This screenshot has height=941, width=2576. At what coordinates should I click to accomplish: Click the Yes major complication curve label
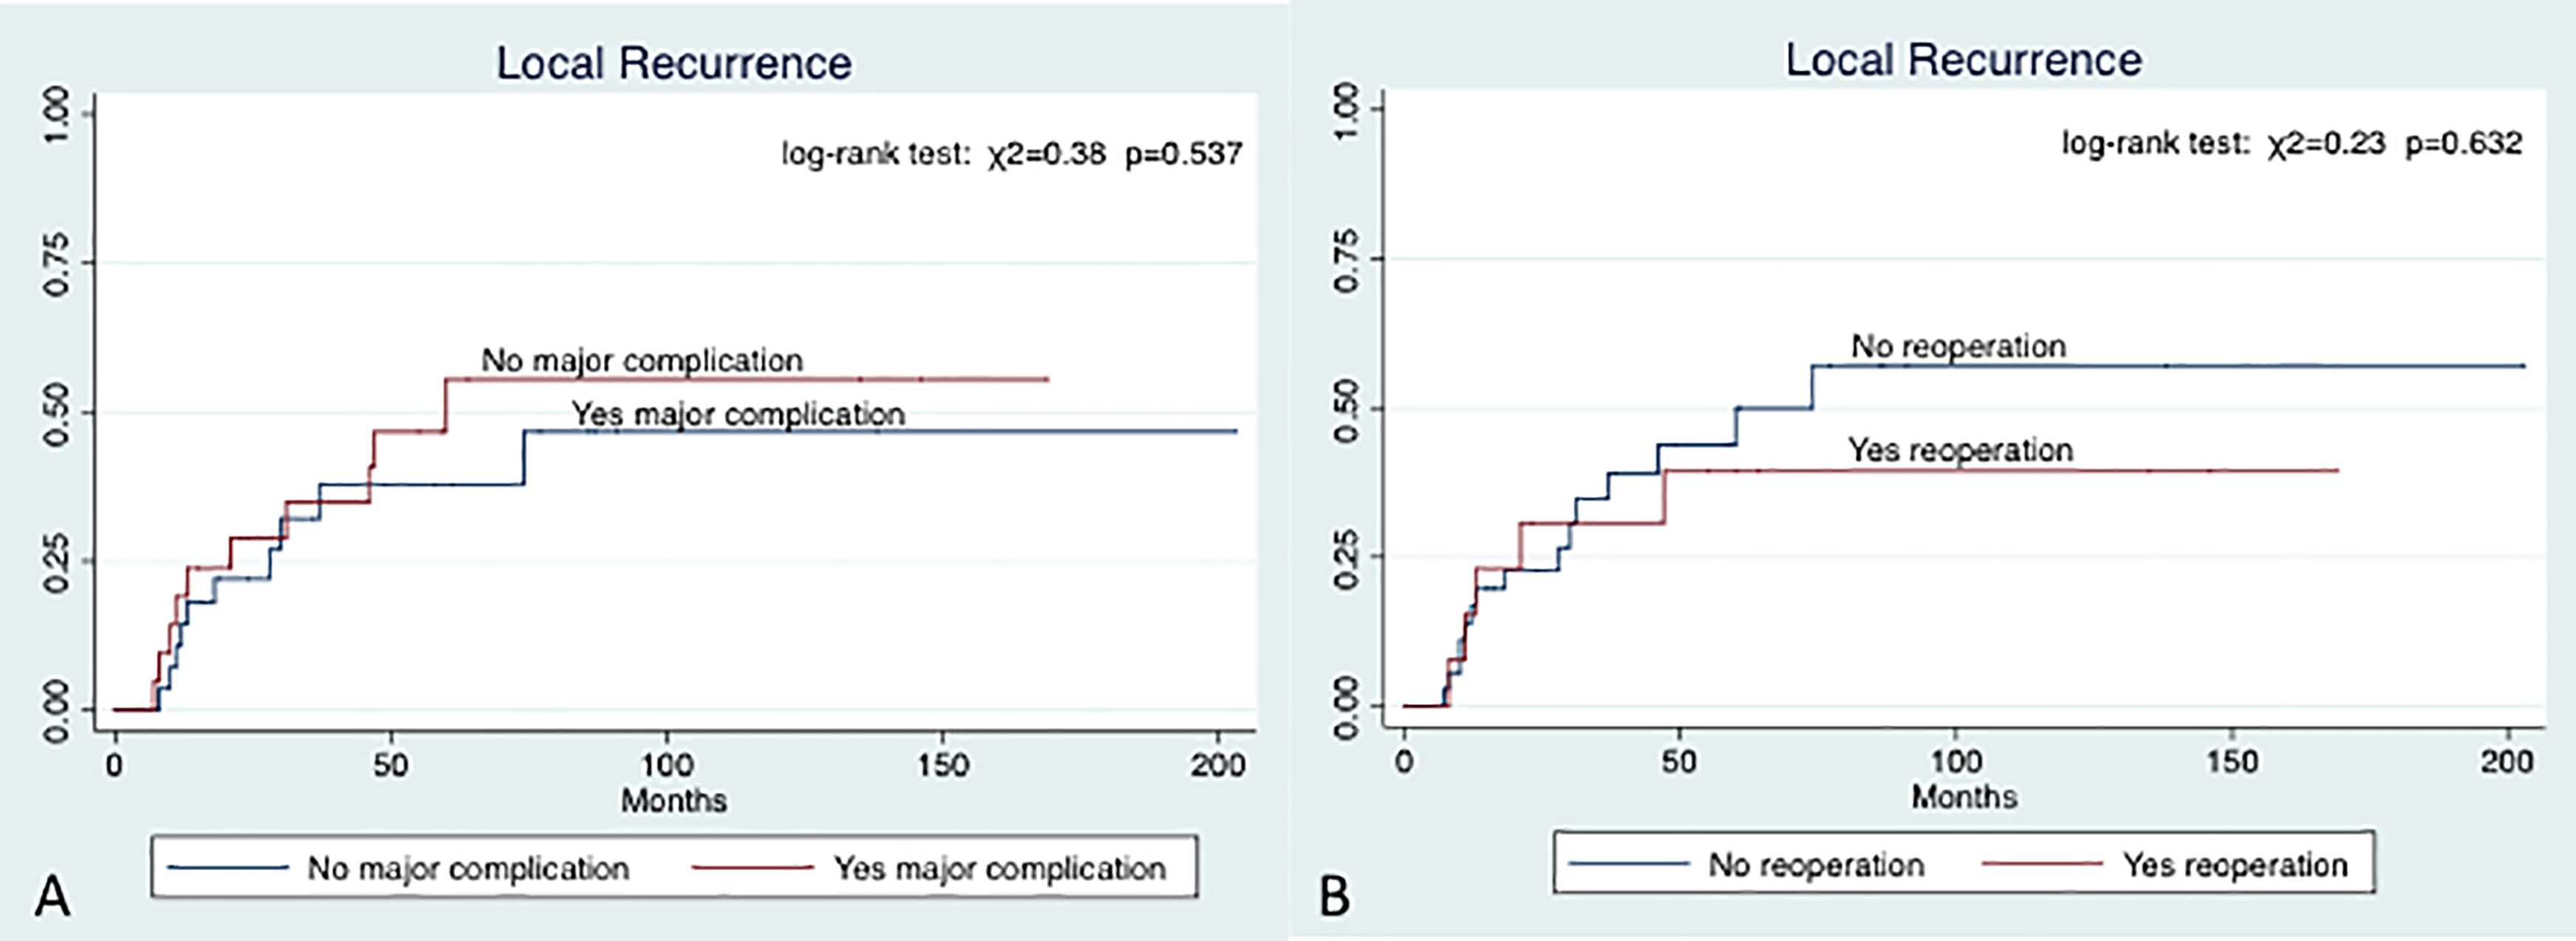point(738,414)
